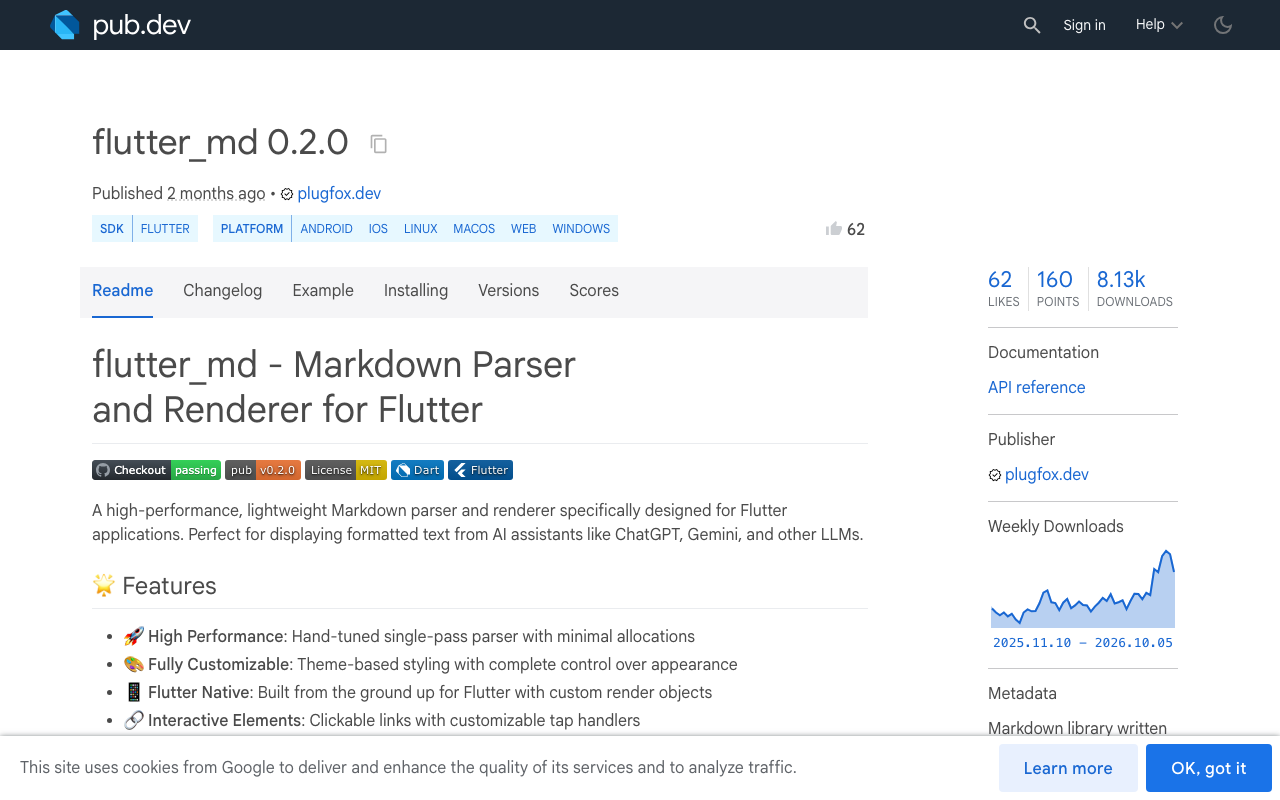The height and width of the screenshot is (800, 1280).
Task: Click the Documentation sidebar heading
Action: pyautogui.click(x=1043, y=353)
